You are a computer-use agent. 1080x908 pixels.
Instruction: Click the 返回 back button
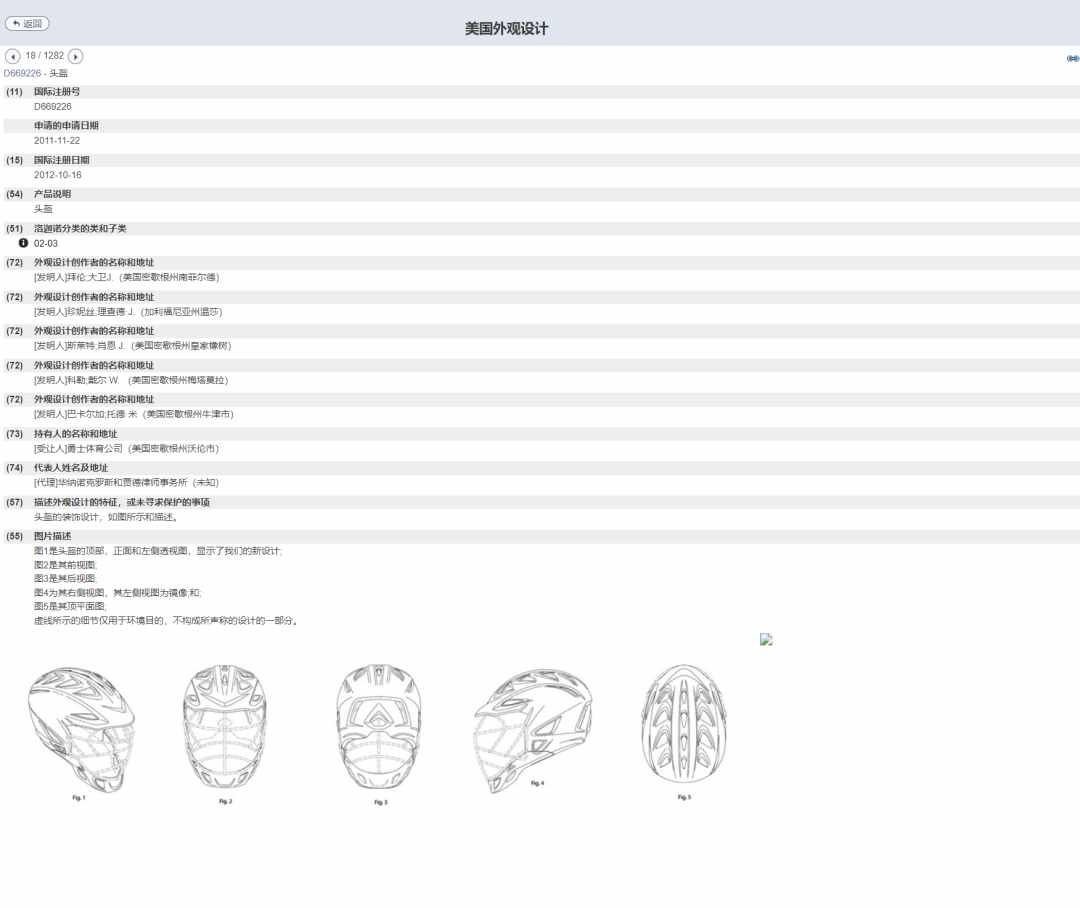click(27, 23)
